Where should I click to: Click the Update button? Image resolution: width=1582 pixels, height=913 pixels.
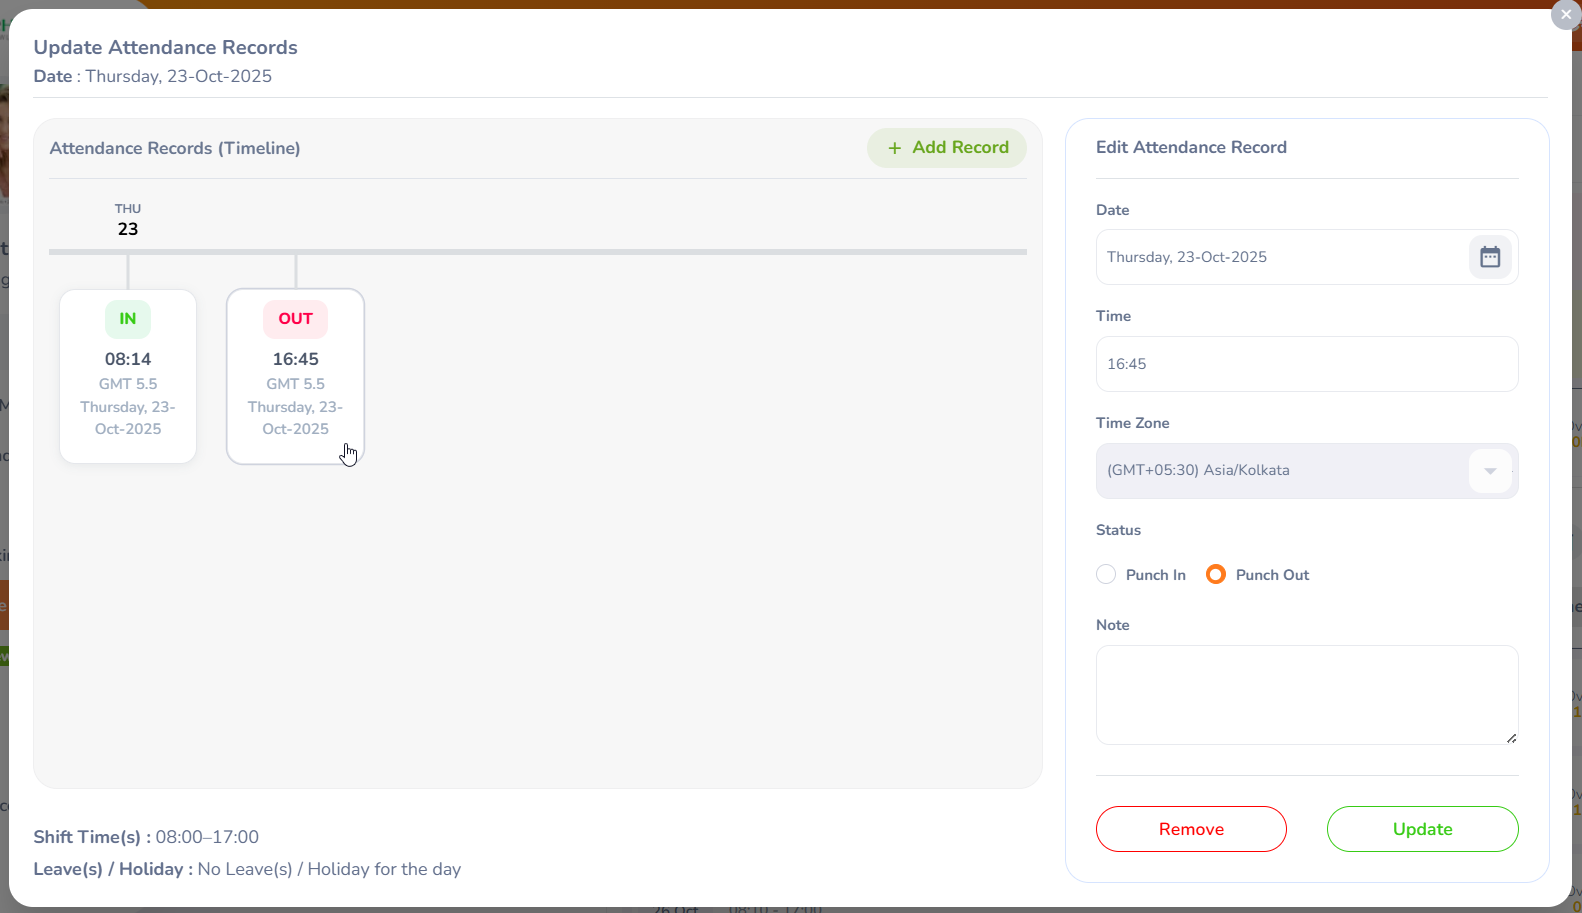click(x=1422, y=829)
